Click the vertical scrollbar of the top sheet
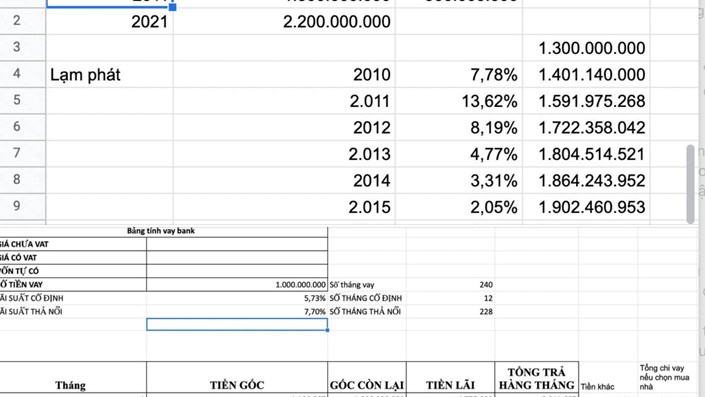 pyautogui.click(x=690, y=183)
